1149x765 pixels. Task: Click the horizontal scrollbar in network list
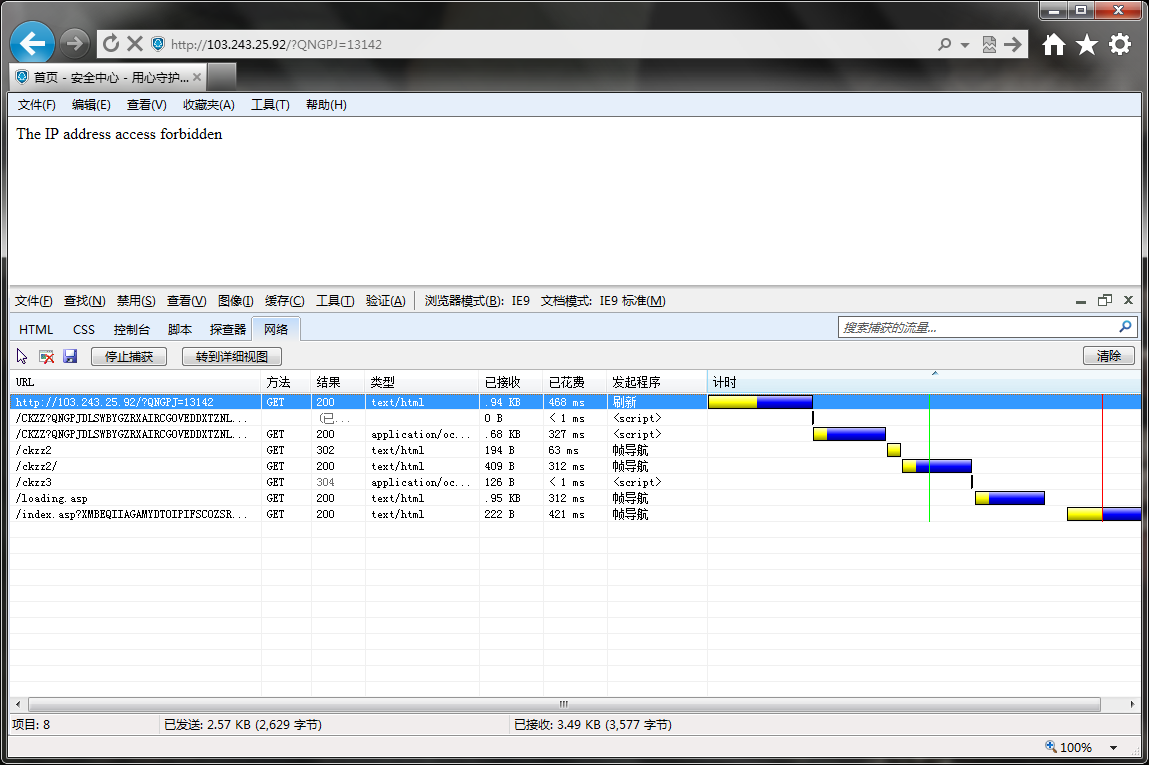click(x=564, y=704)
